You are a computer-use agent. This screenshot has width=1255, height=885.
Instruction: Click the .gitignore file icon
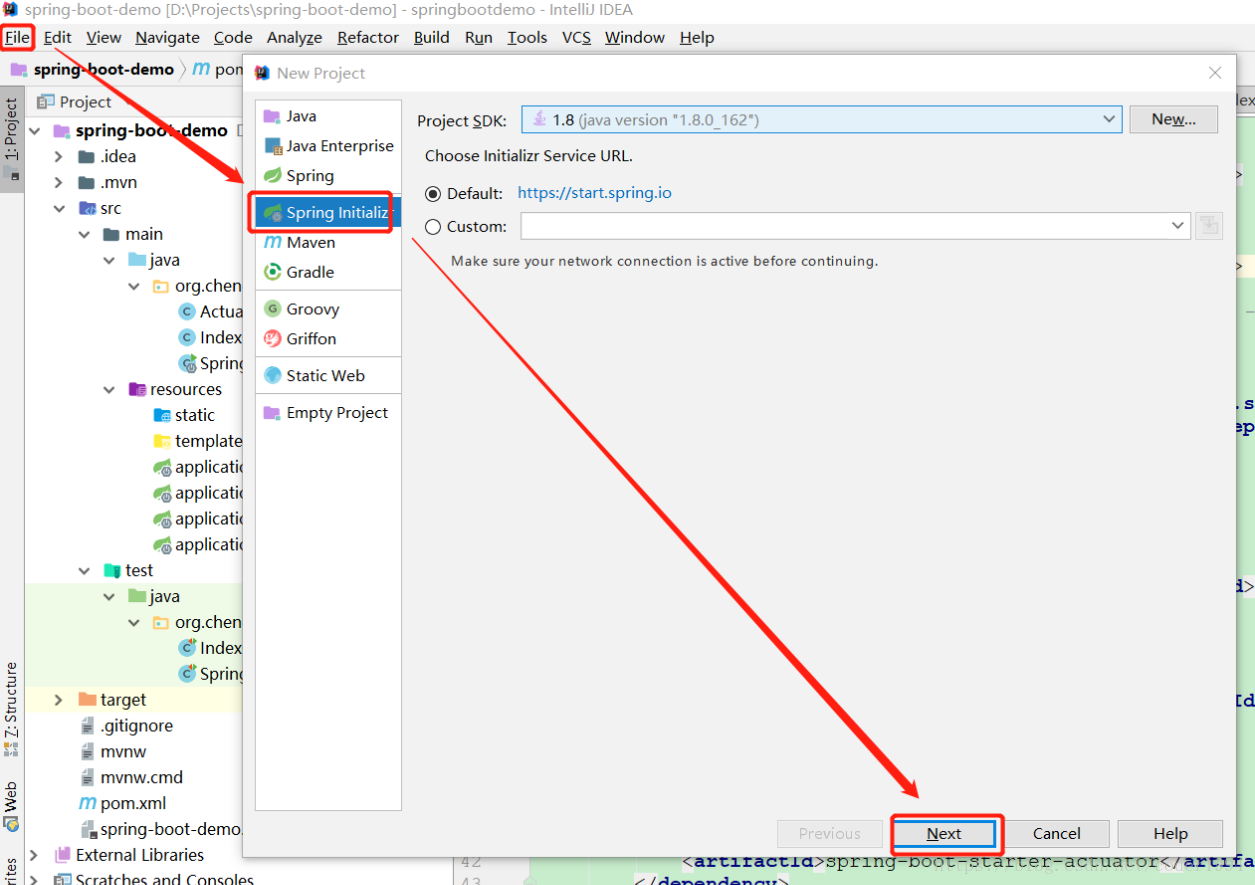tap(87, 726)
